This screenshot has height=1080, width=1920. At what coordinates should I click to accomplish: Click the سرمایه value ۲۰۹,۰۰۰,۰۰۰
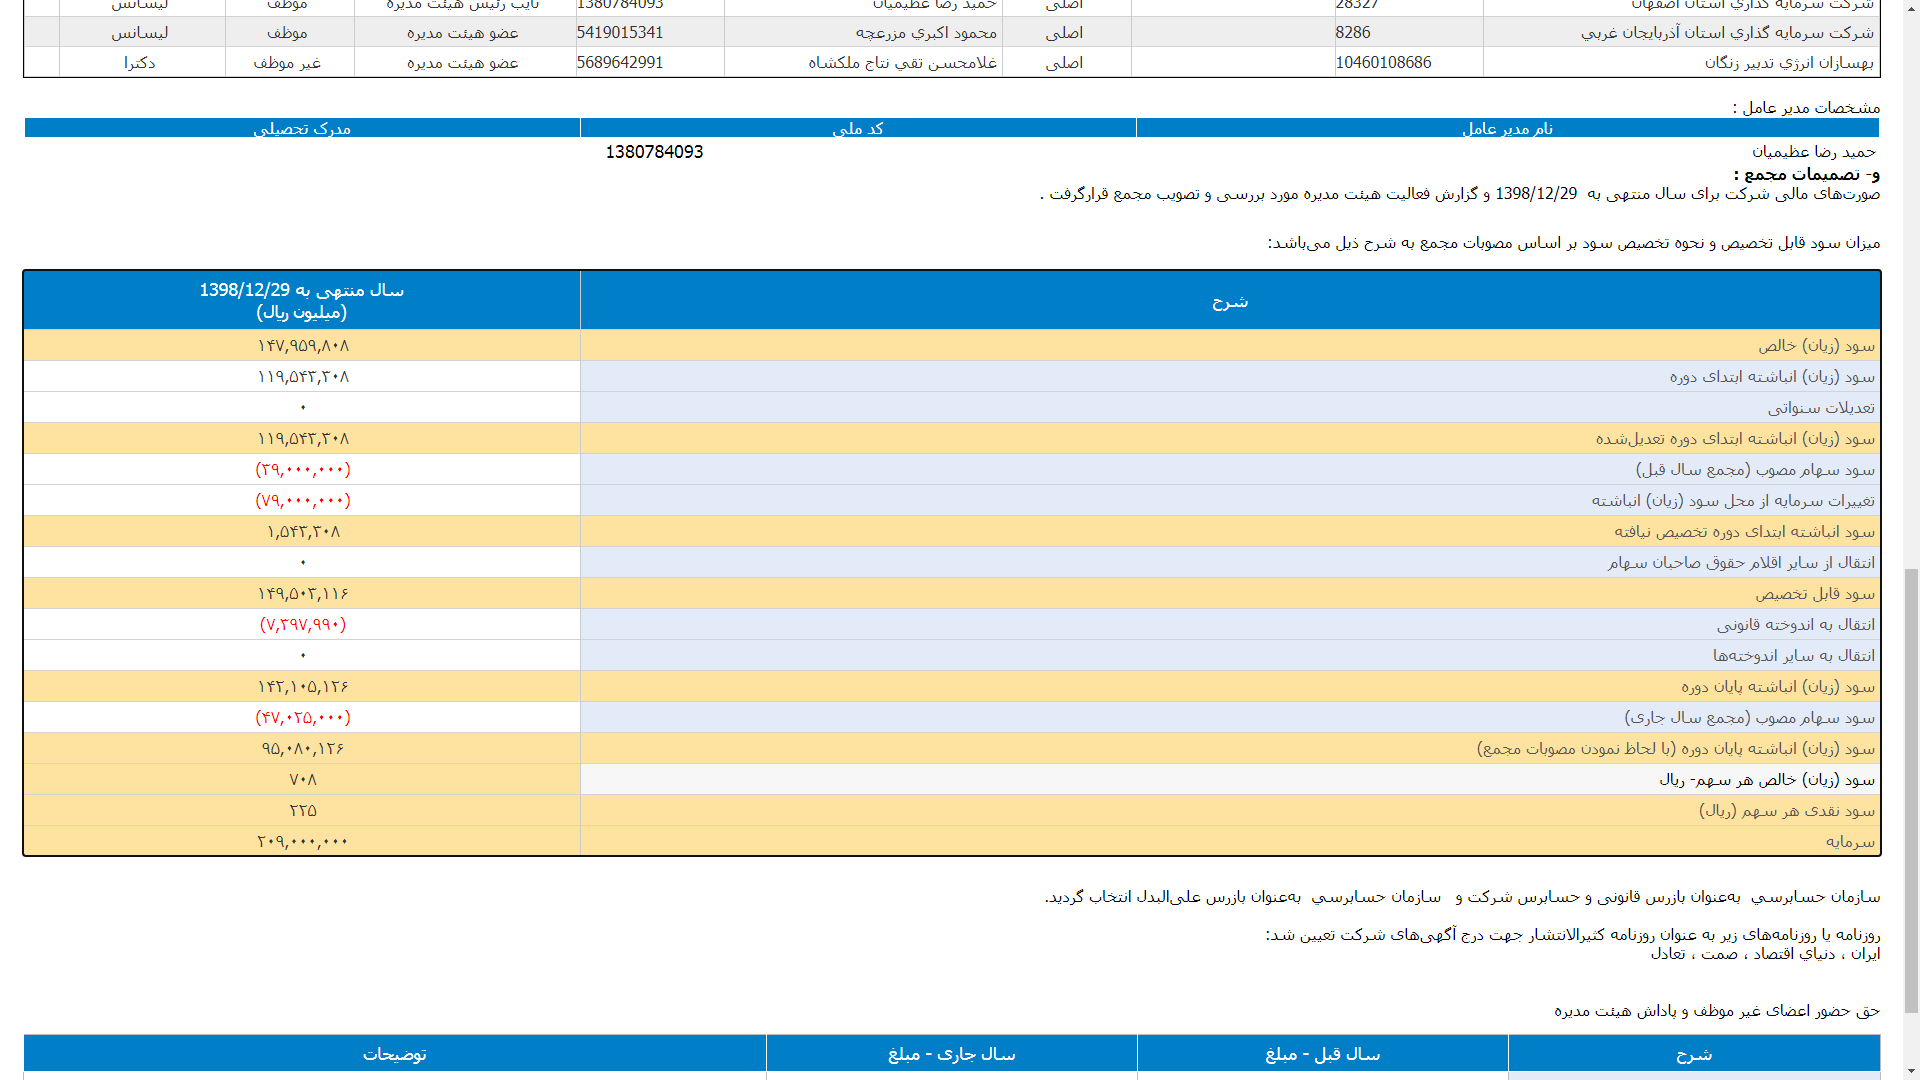303,841
